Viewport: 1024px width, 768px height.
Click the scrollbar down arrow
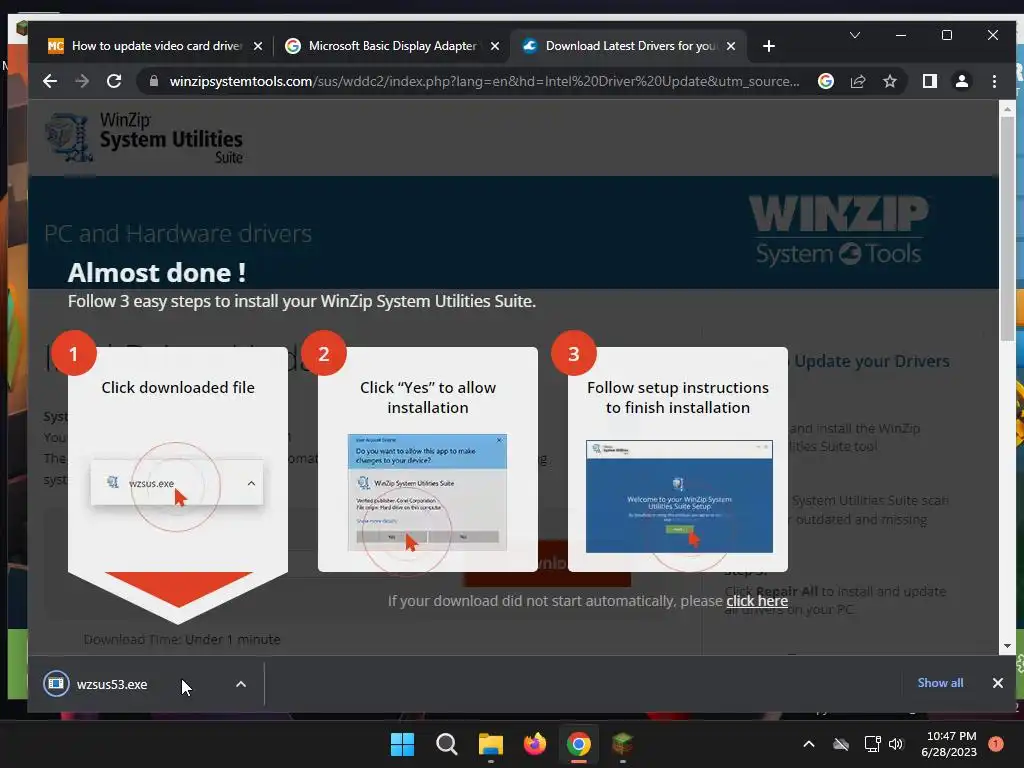pos(1007,646)
